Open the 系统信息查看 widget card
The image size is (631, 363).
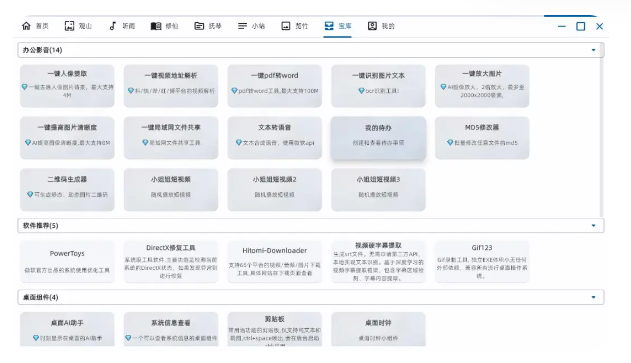[x=171, y=329]
